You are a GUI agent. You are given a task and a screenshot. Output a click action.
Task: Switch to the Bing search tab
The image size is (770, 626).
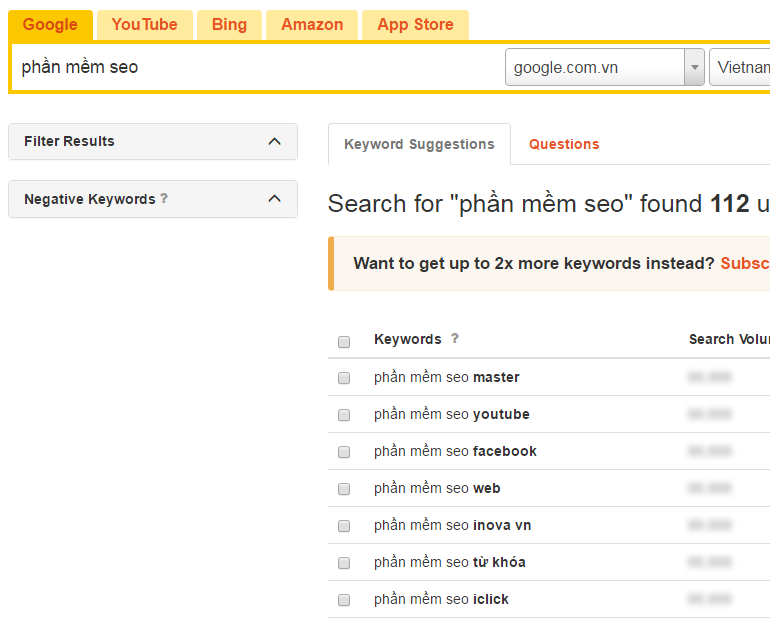point(229,25)
